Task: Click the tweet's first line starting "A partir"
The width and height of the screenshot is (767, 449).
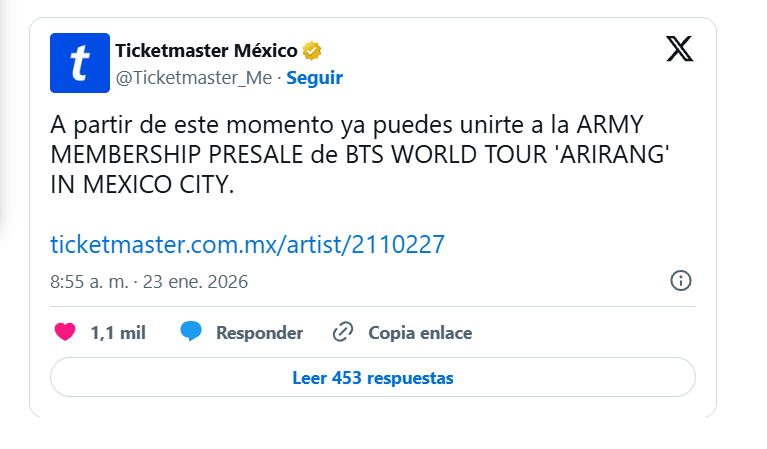Action: tap(347, 127)
